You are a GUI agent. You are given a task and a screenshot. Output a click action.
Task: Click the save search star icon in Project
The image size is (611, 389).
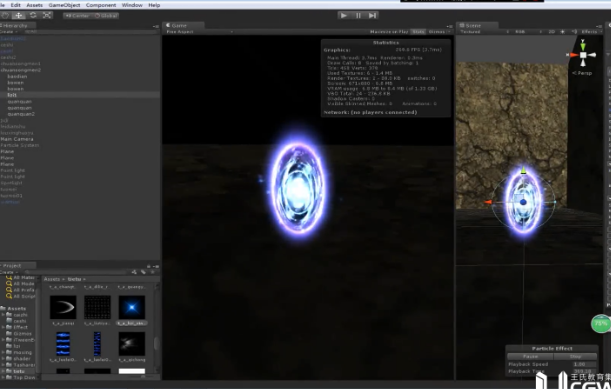point(152,272)
